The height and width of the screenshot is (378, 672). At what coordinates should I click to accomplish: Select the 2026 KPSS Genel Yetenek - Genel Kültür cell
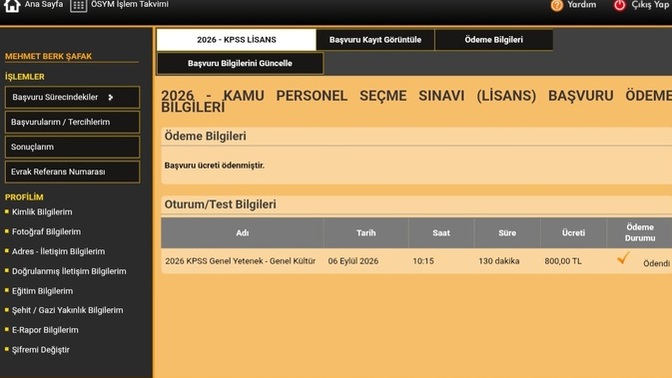(240, 261)
